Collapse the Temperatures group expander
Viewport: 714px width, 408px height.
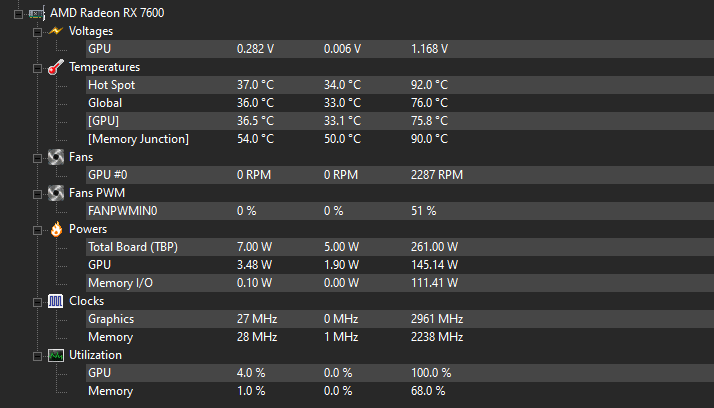click(x=37, y=67)
